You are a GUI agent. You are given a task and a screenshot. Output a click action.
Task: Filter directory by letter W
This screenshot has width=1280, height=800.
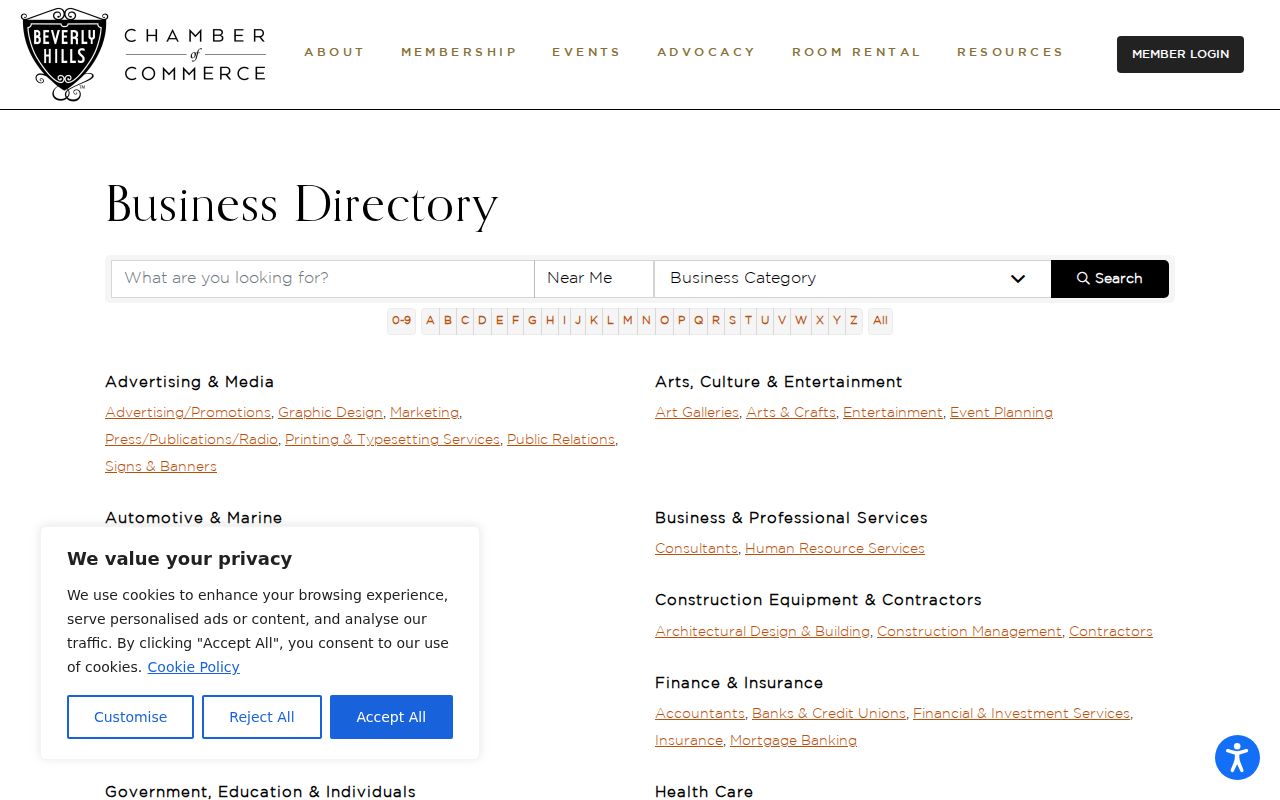point(801,321)
